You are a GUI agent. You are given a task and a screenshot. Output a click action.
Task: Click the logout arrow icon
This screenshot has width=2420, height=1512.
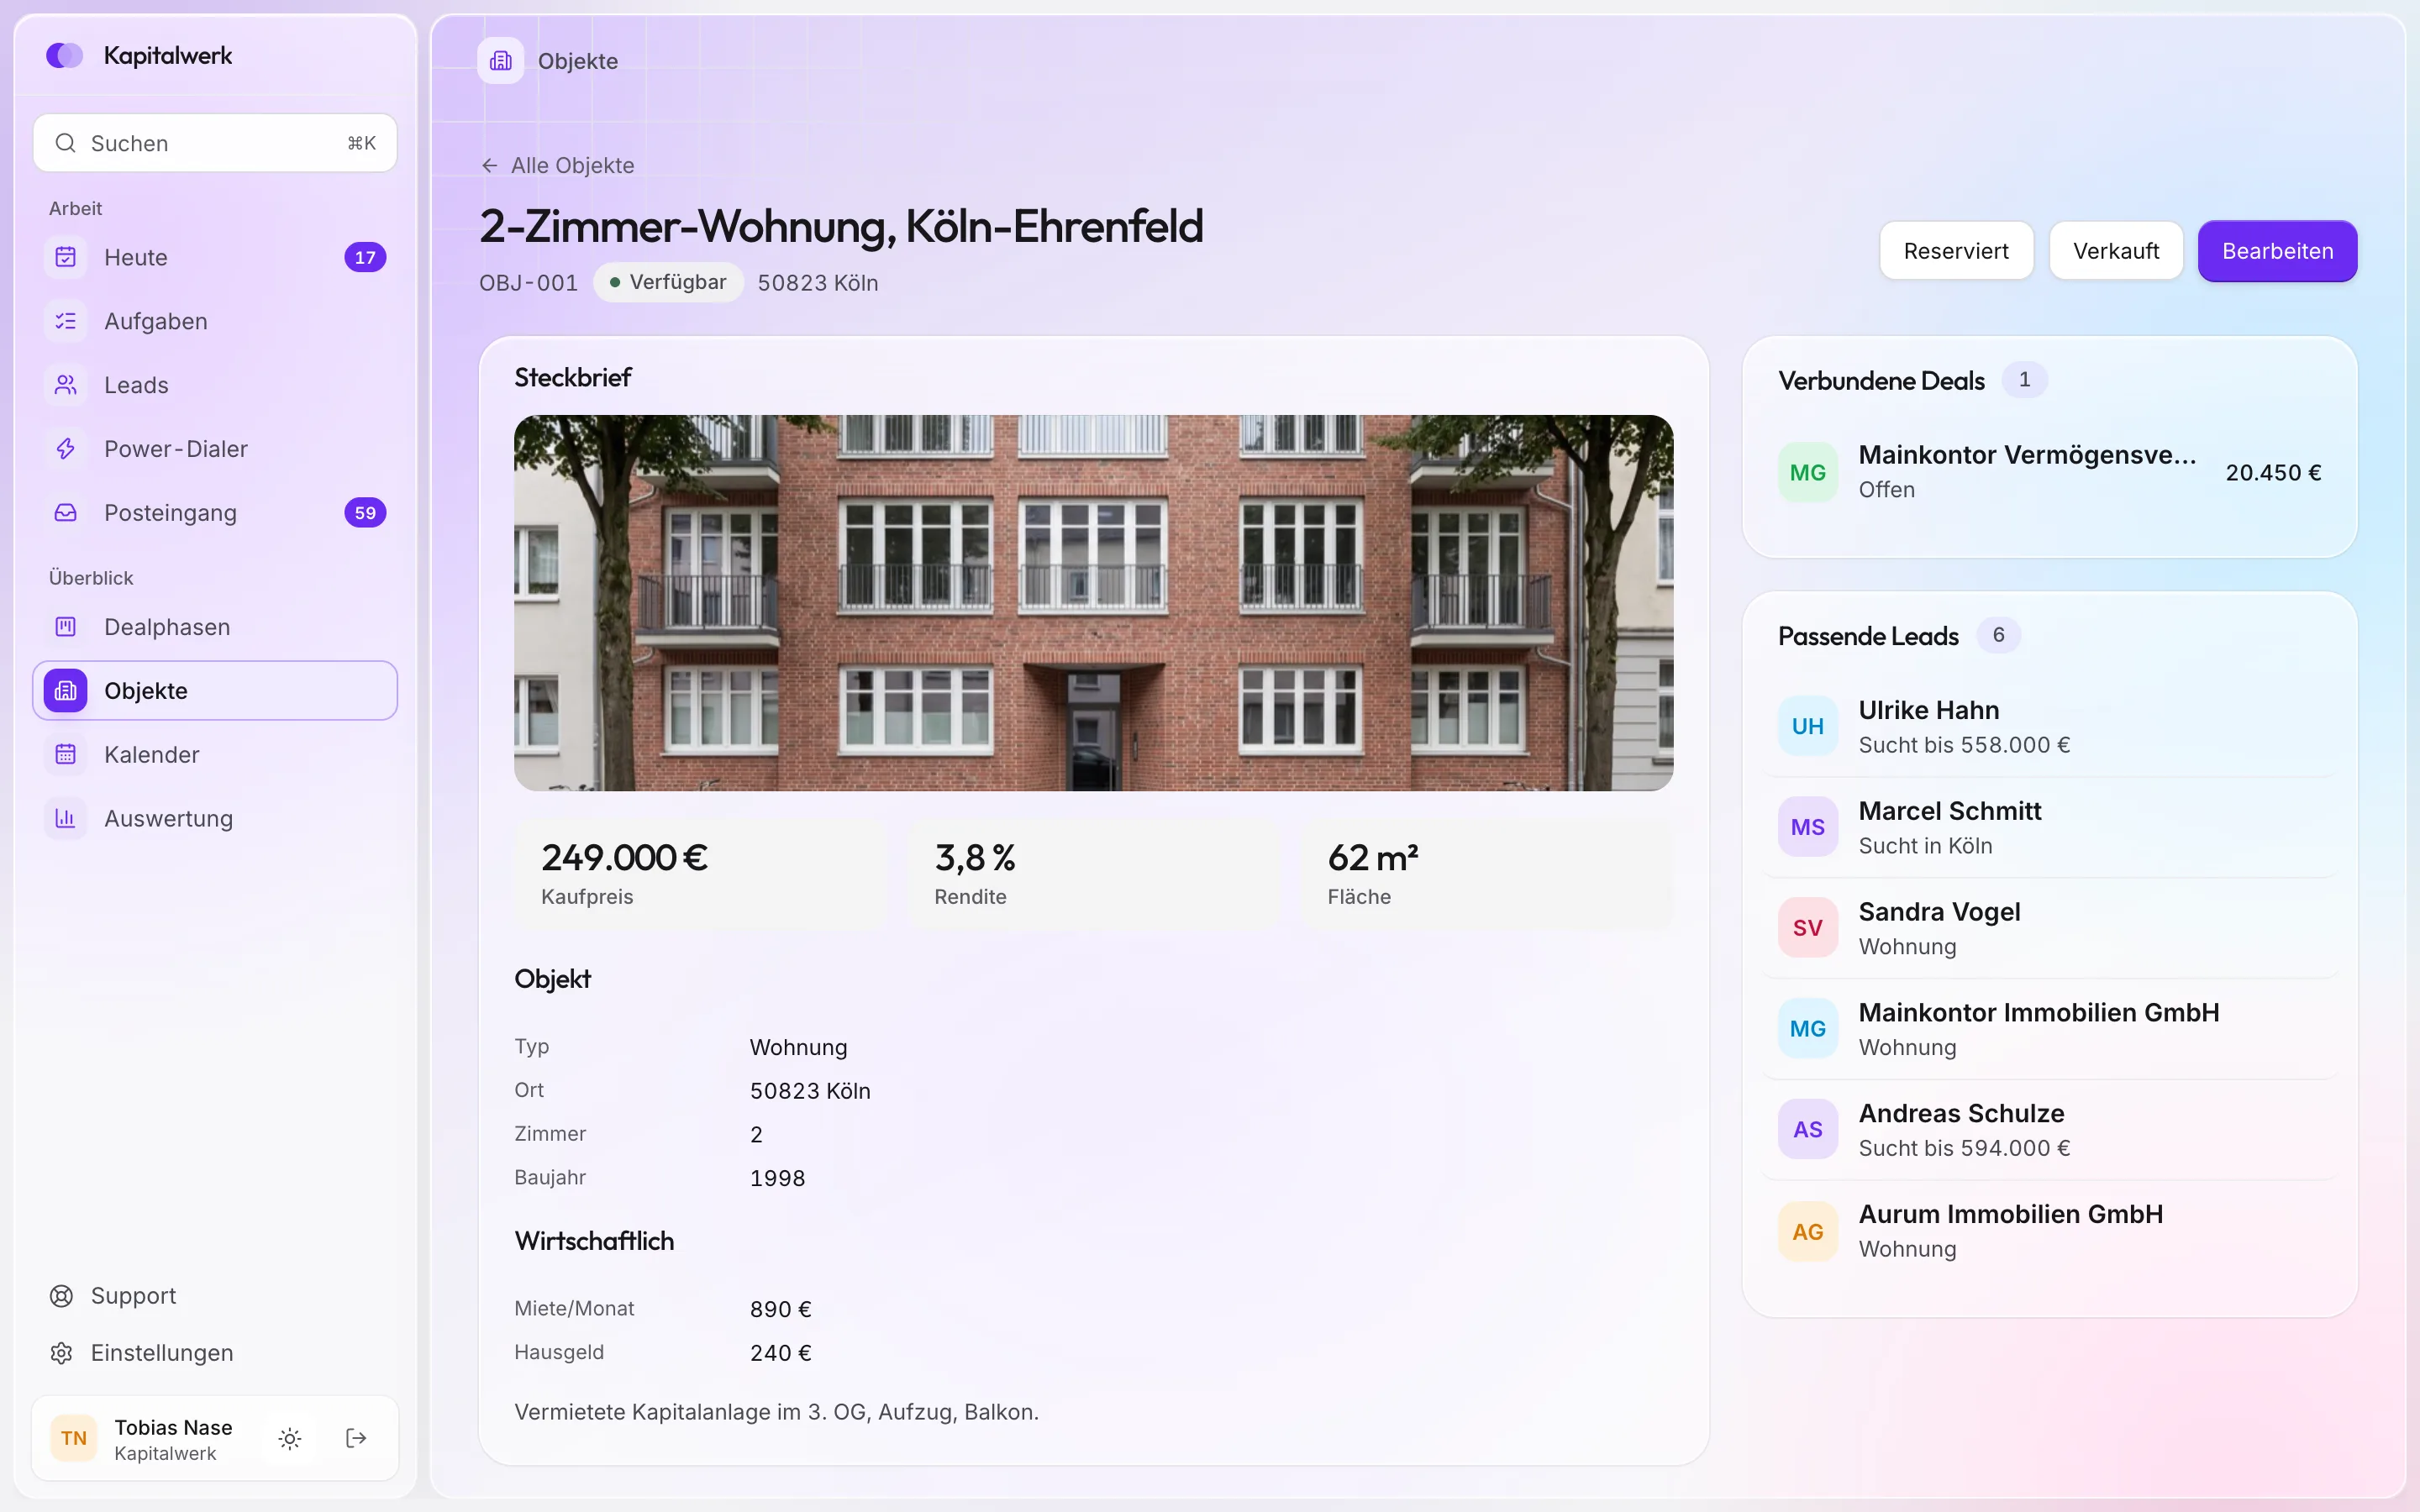tap(356, 1439)
